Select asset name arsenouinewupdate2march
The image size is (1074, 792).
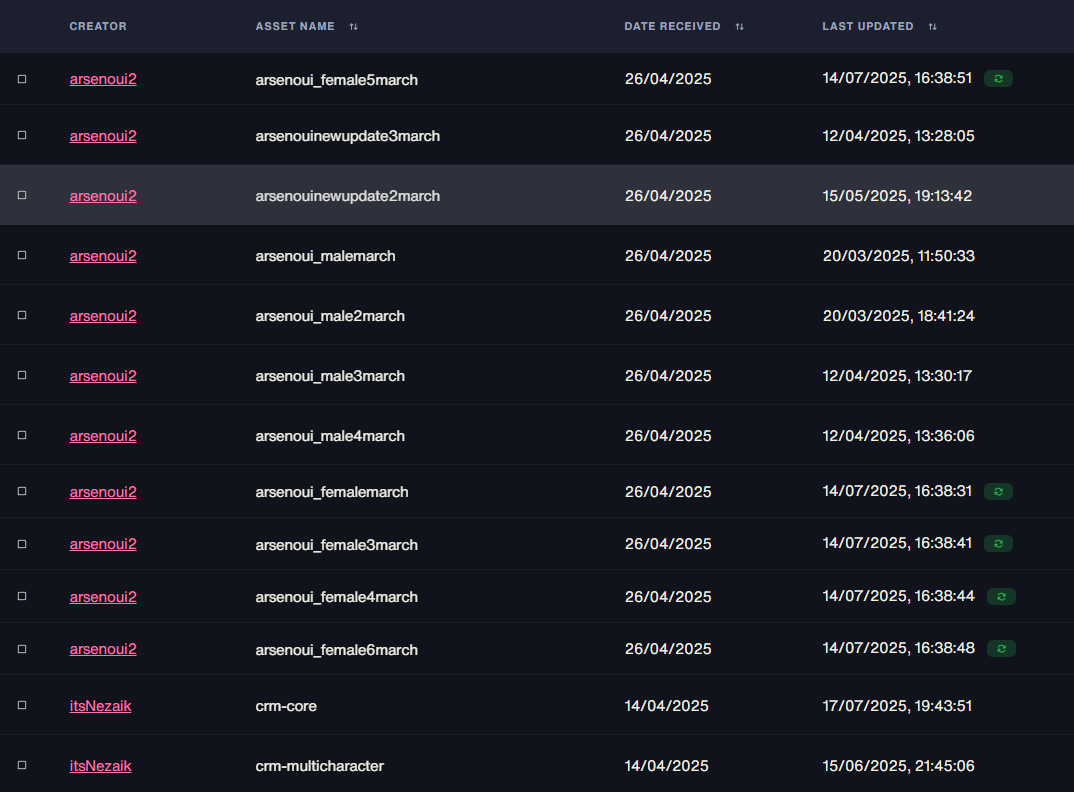[347, 196]
